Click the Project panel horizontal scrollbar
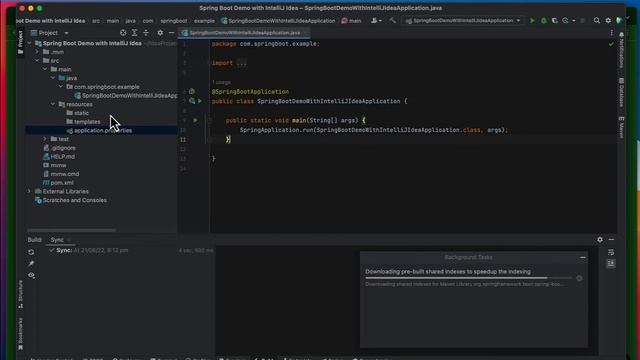Image resolution: width=640 pixels, height=360 pixels. (x=71, y=230)
